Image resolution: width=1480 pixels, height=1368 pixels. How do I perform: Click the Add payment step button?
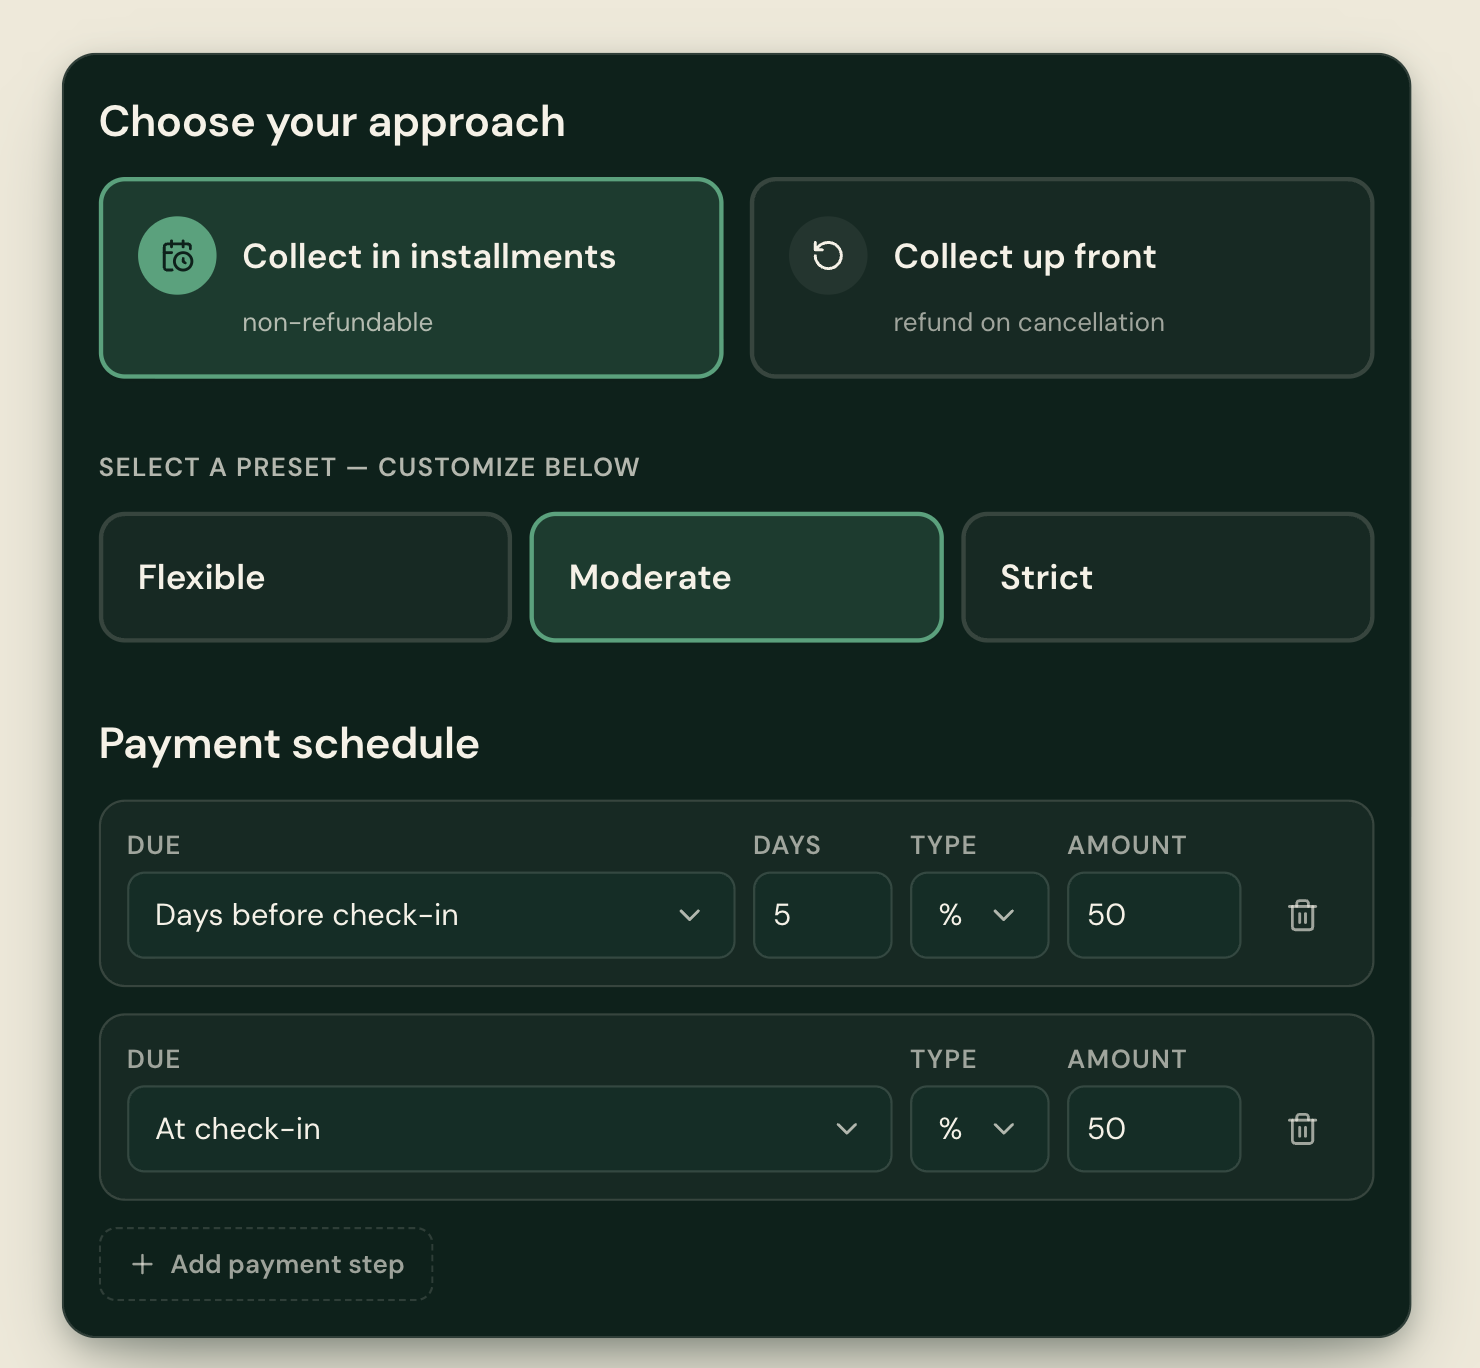pyautogui.click(x=266, y=1264)
